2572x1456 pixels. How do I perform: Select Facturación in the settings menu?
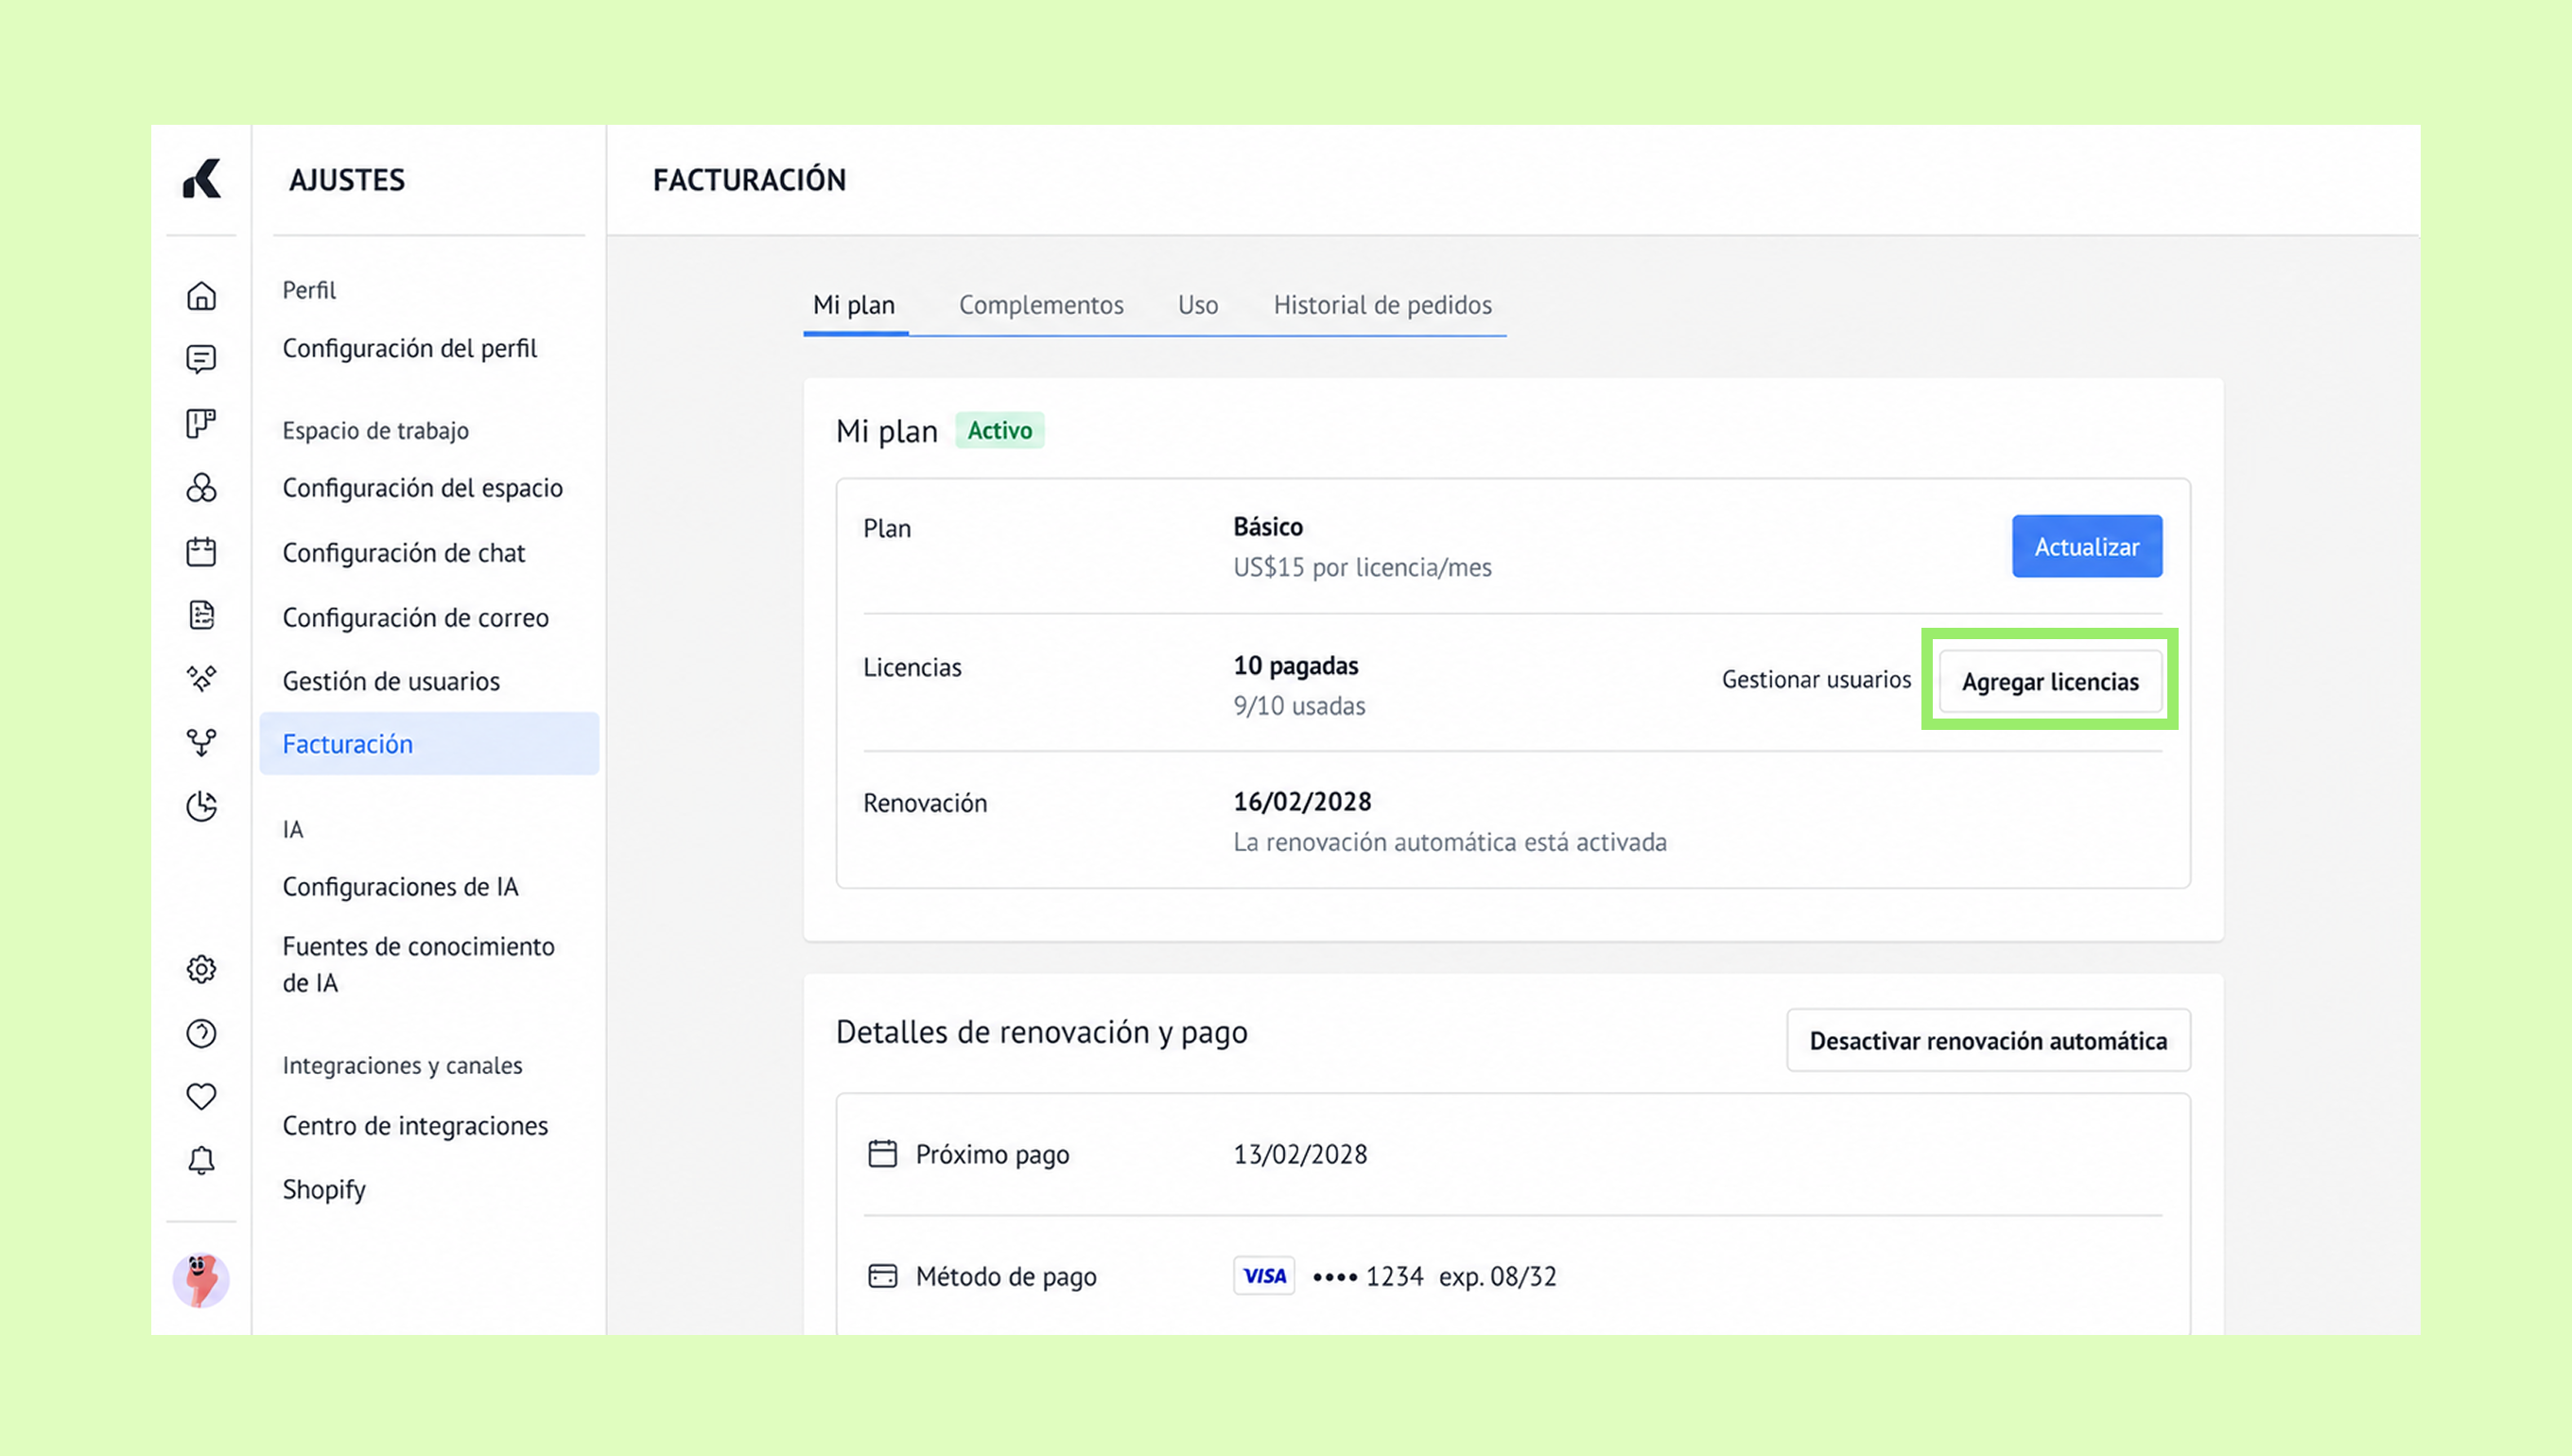tap(429, 744)
